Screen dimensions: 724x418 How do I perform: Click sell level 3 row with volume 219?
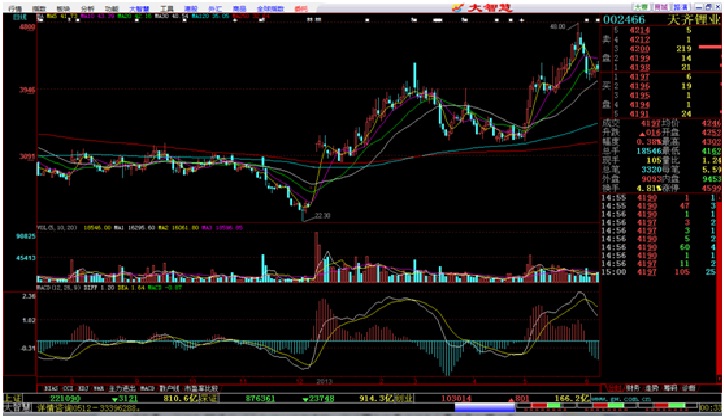tap(661, 48)
